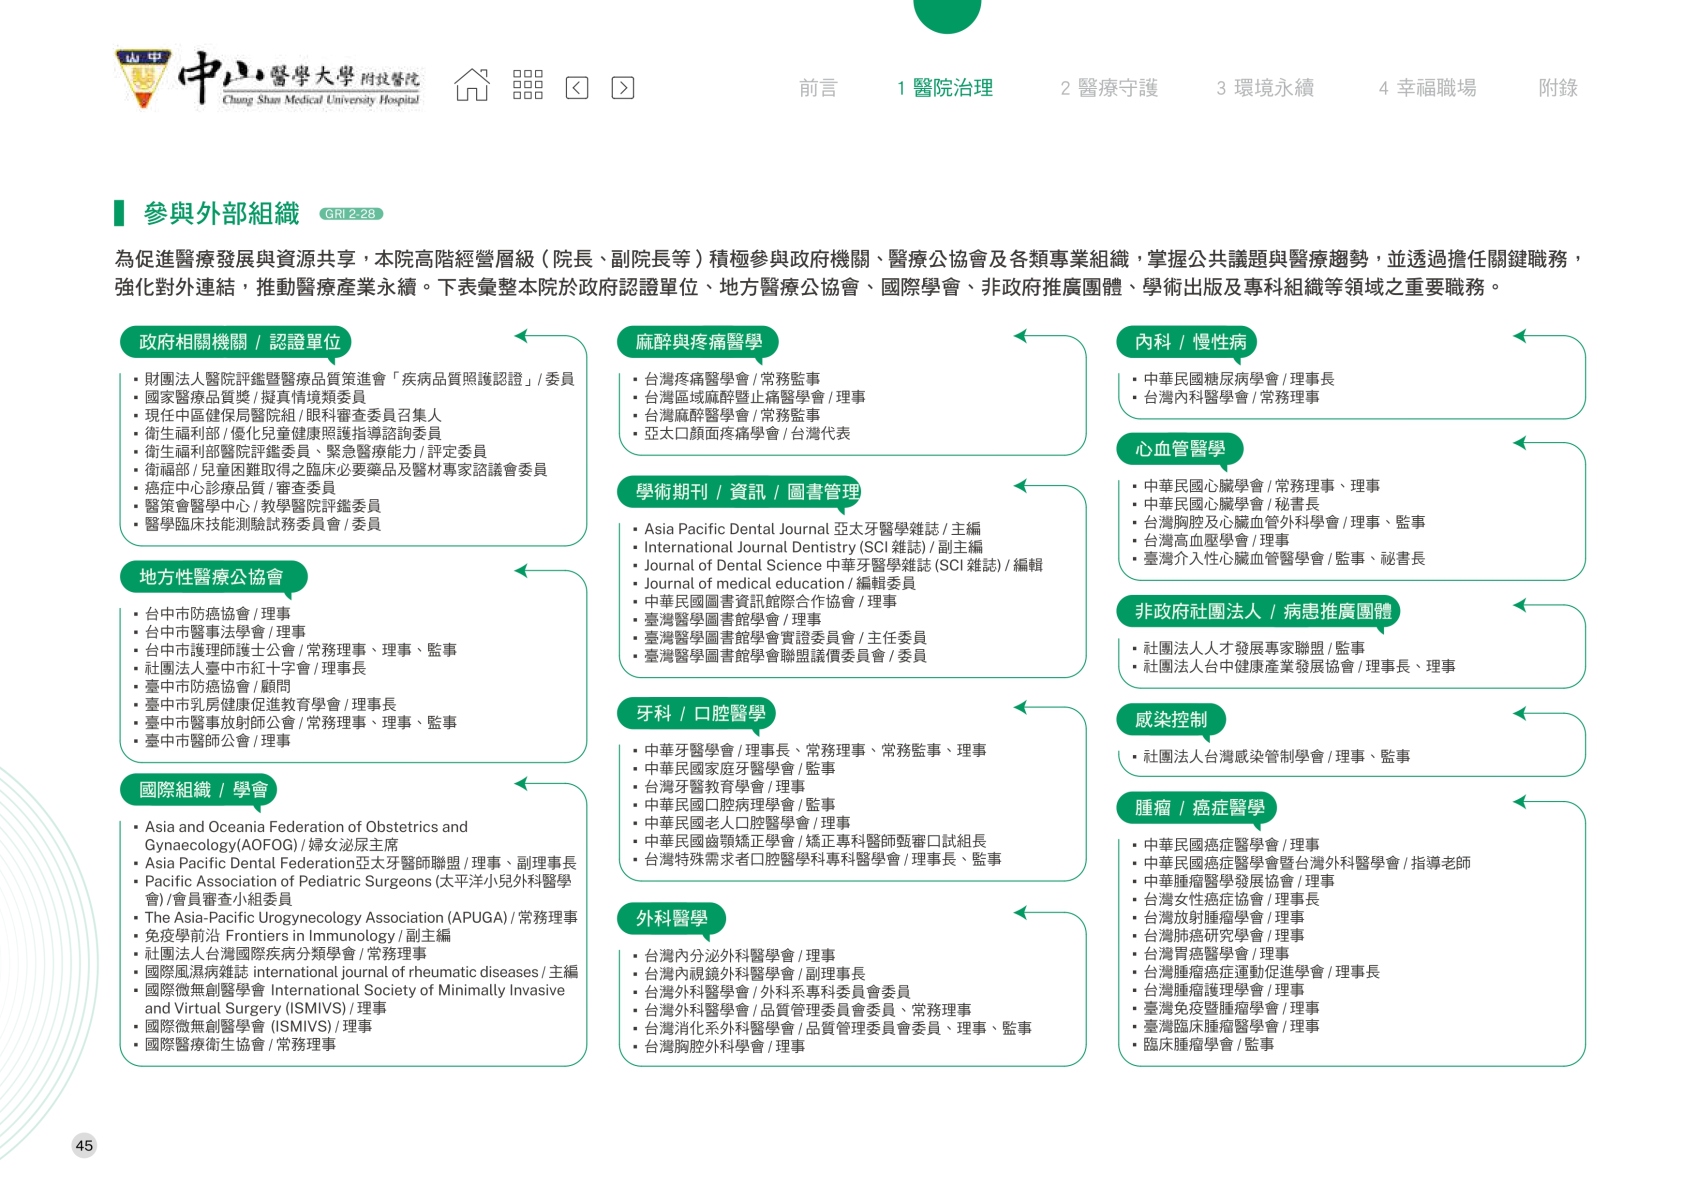Select the 牙科 / 口腔醫學 heading pill
1697x1200 pixels.
(x=699, y=714)
